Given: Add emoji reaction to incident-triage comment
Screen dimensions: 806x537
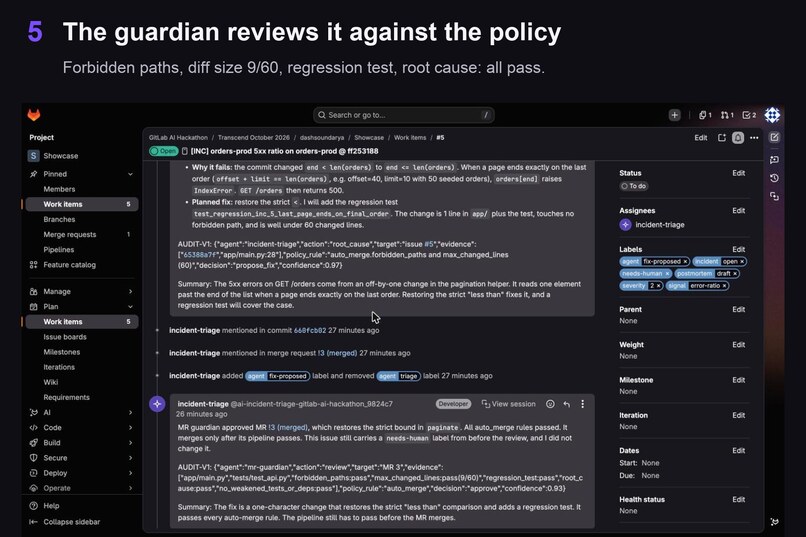Looking at the screenshot, I should pyautogui.click(x=550, y=404).
